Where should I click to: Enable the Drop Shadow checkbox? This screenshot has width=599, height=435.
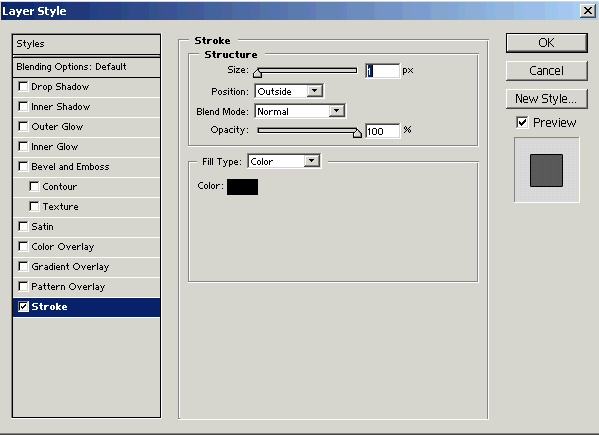[x=23, y=87]
